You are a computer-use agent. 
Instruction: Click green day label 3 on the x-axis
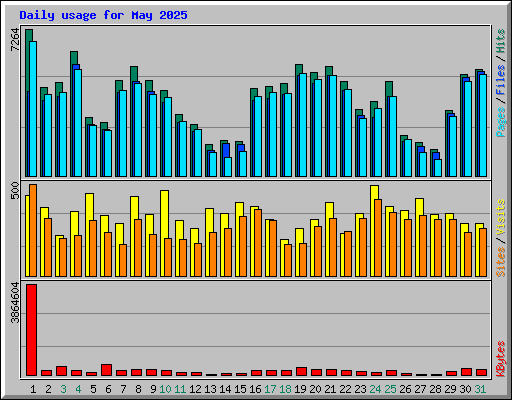63,389
